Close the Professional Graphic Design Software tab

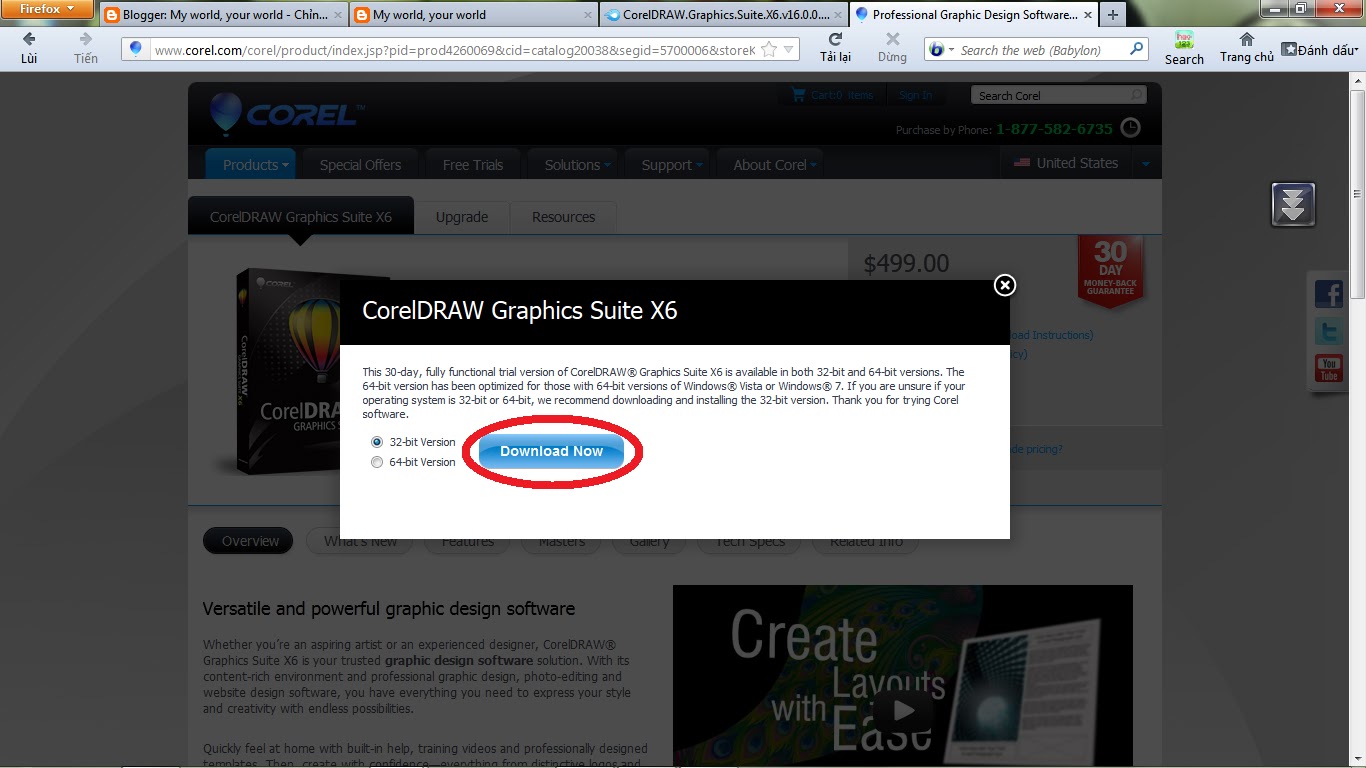(1087, 16)
